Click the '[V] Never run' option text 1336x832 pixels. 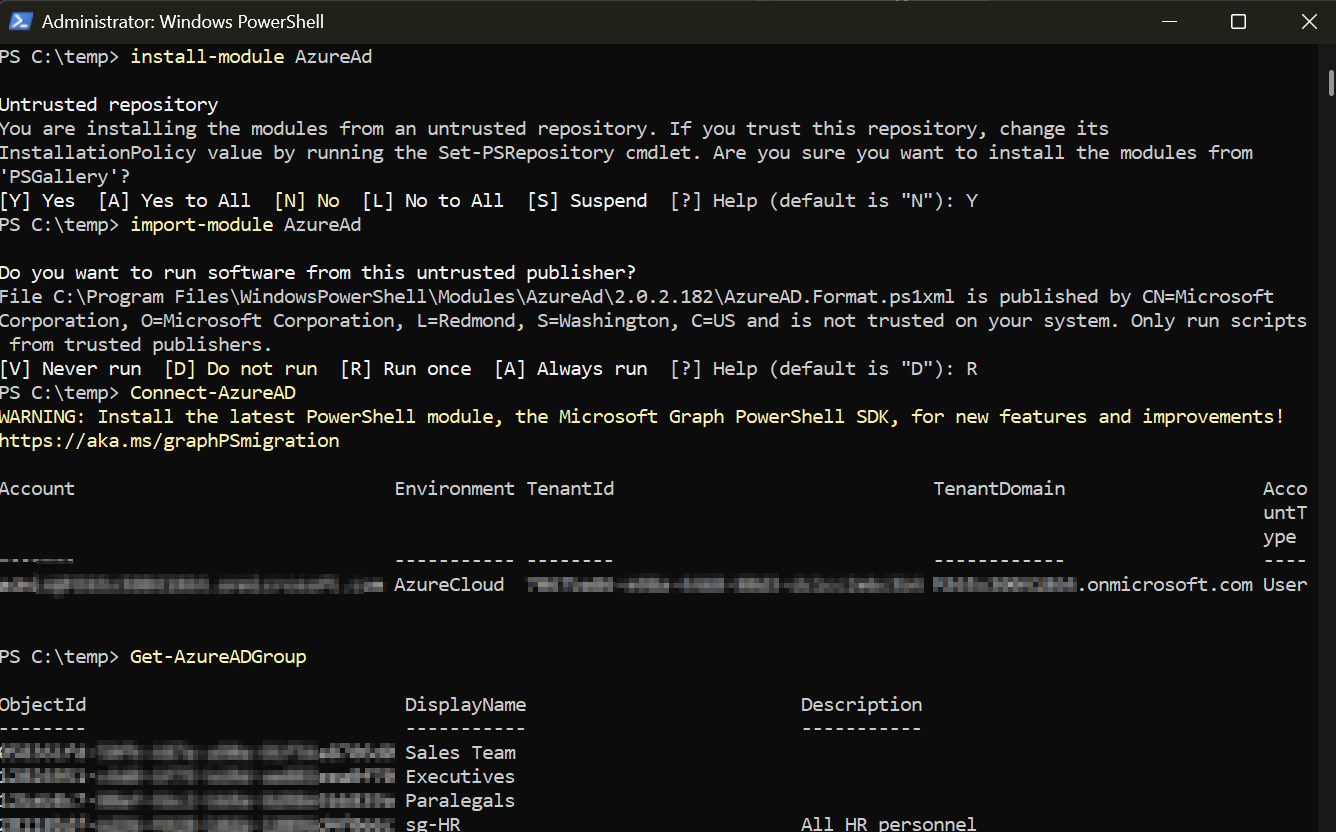(x=70, y=369)
